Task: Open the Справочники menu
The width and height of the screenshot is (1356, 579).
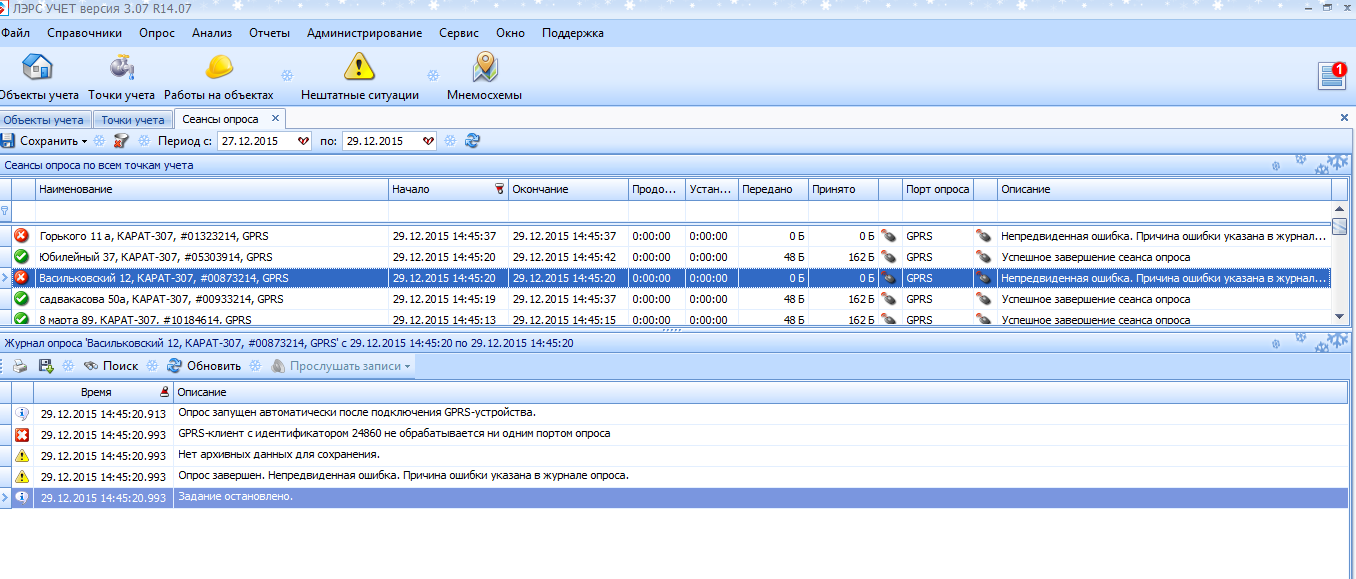Action: (85, 33)
